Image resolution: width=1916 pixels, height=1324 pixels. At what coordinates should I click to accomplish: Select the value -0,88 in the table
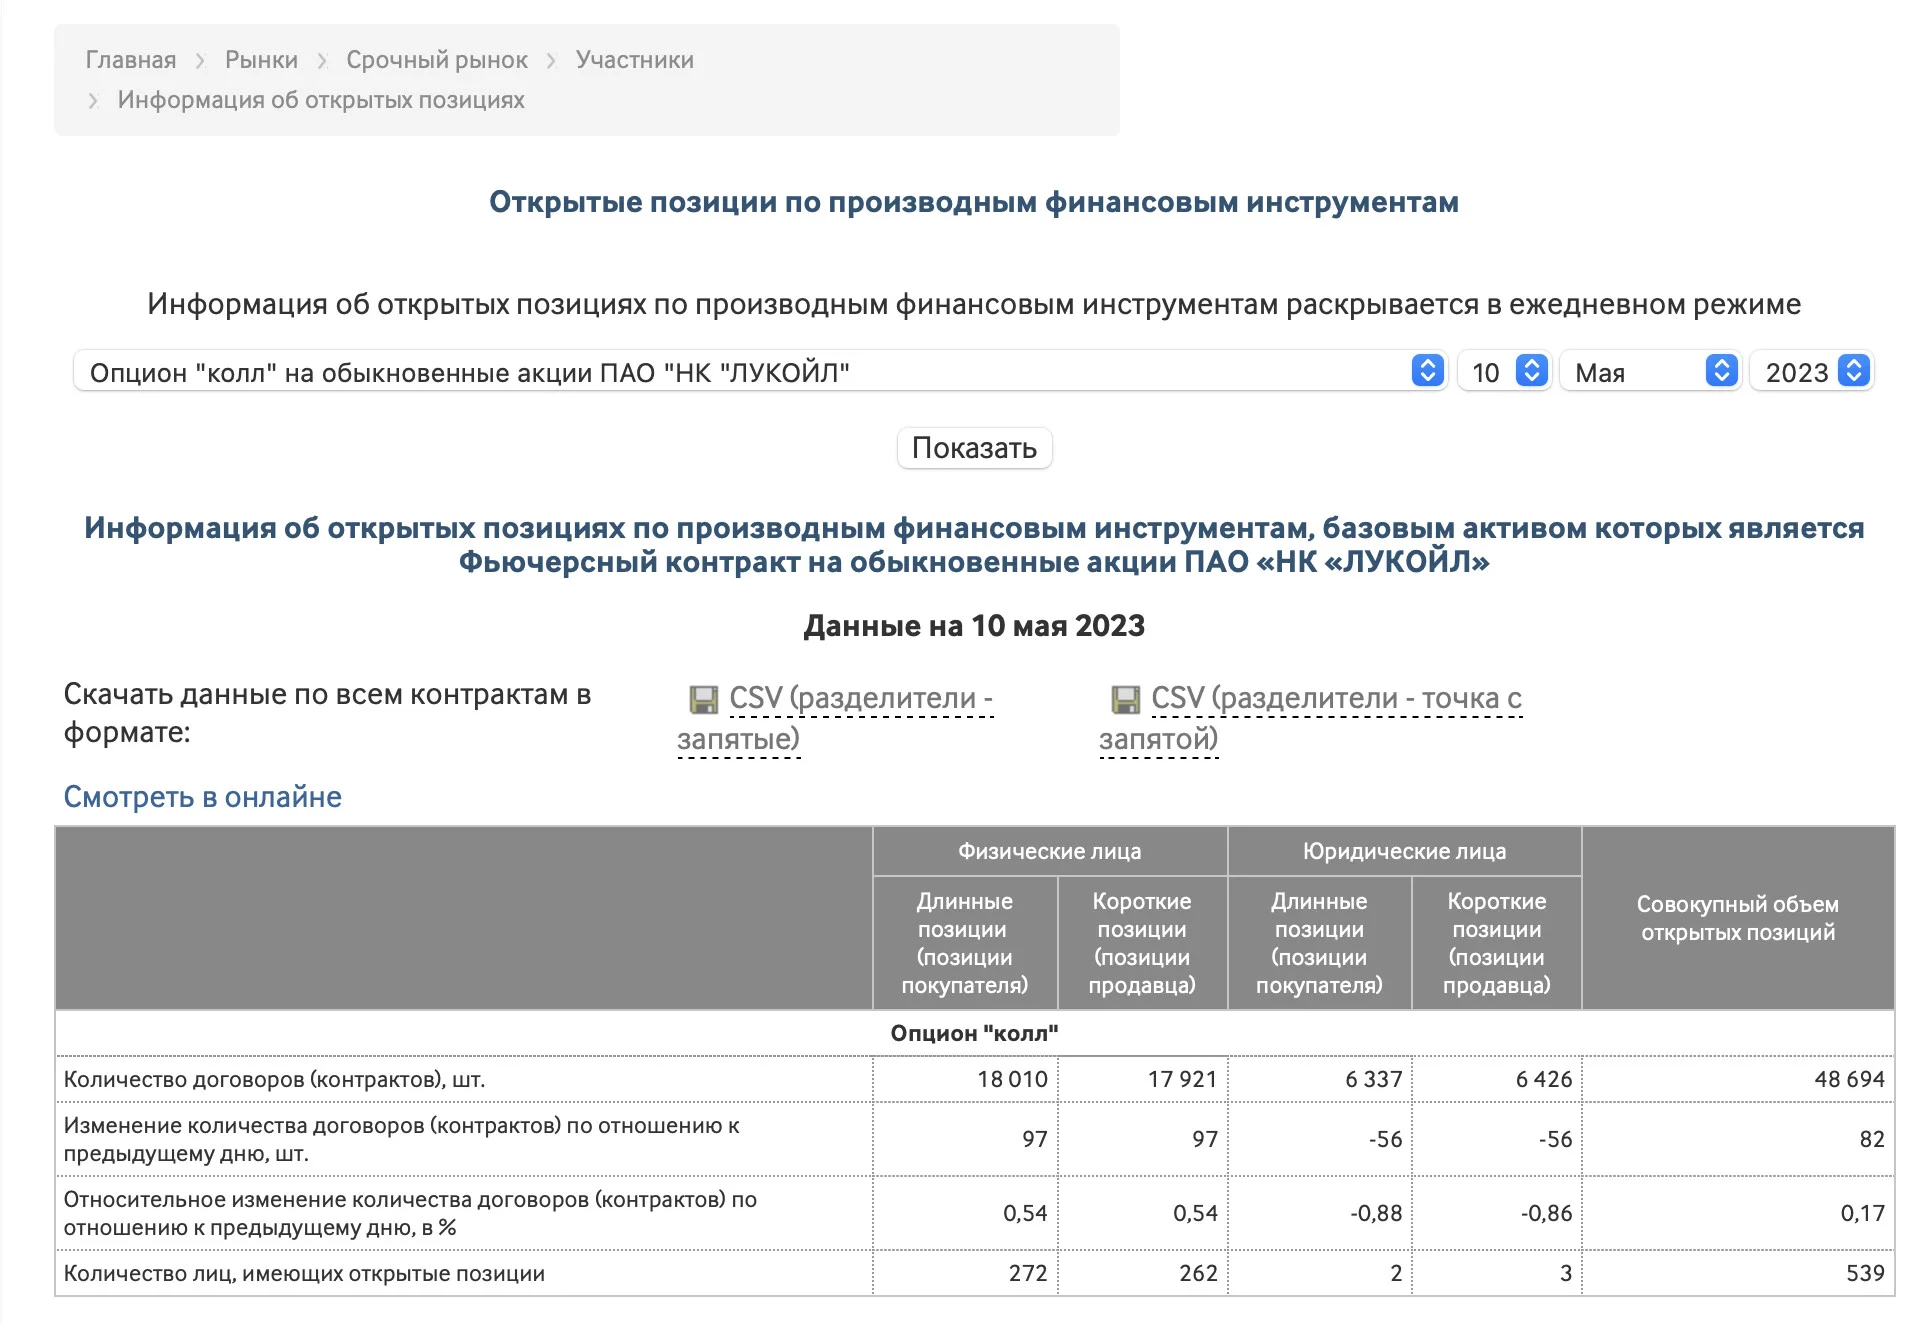[1376, 1213]
